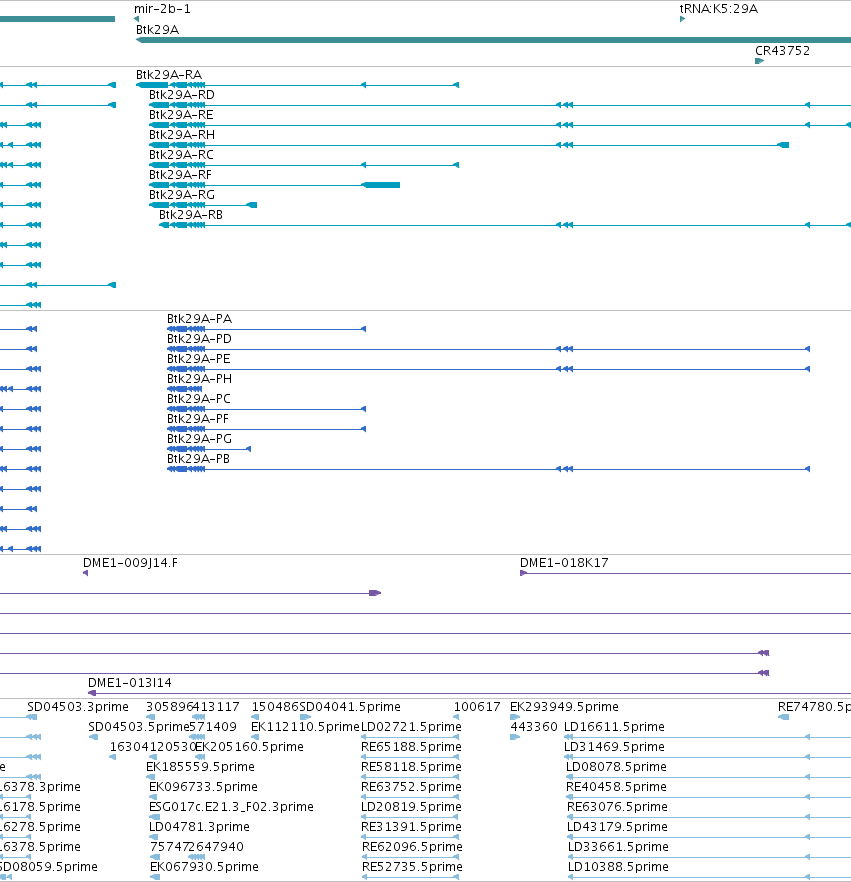Image resolution: width=851 pixels, height=882 pixels.
Task: Select EST EK112110.5prime
Action: pos(305,727)
